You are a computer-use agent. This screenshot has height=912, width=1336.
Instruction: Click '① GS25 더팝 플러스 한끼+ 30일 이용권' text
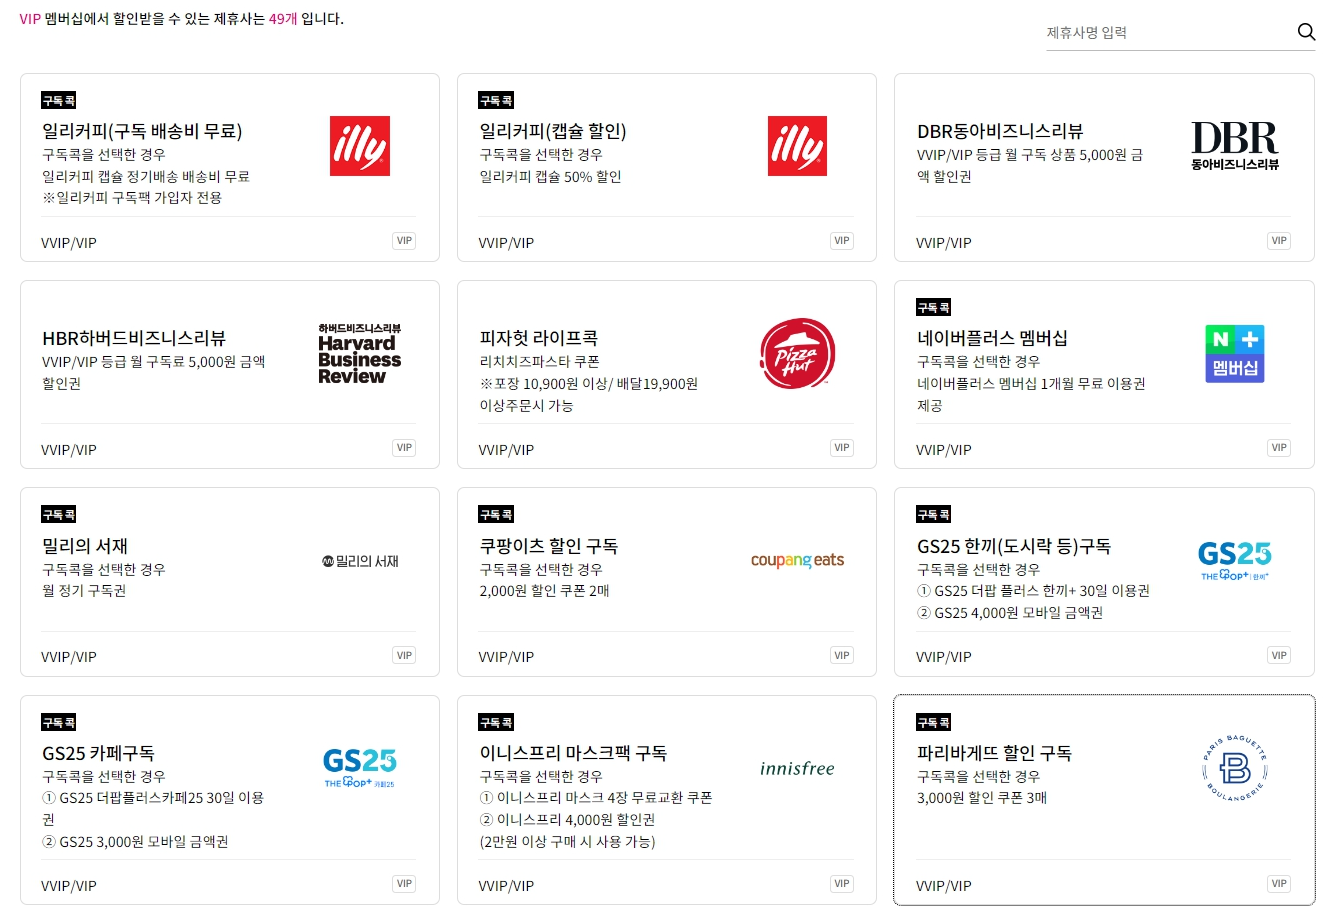1033,591
